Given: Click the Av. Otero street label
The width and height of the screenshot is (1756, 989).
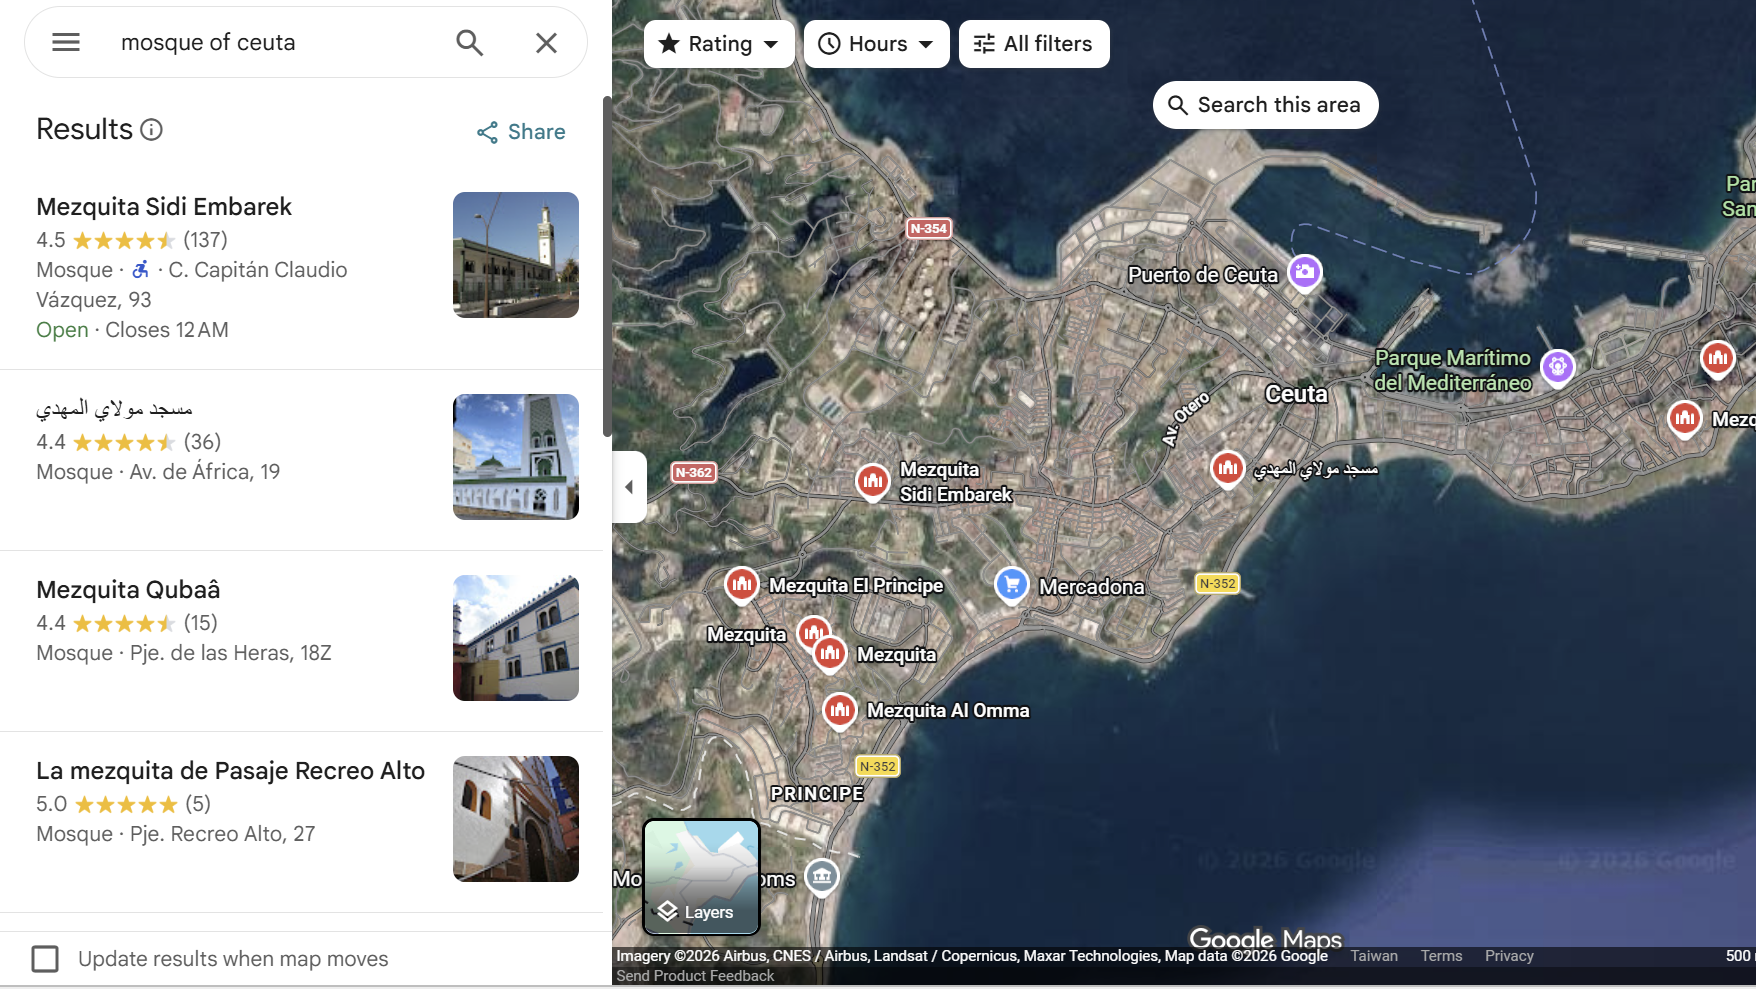Looking at the screenshot, I should 1186,419.
